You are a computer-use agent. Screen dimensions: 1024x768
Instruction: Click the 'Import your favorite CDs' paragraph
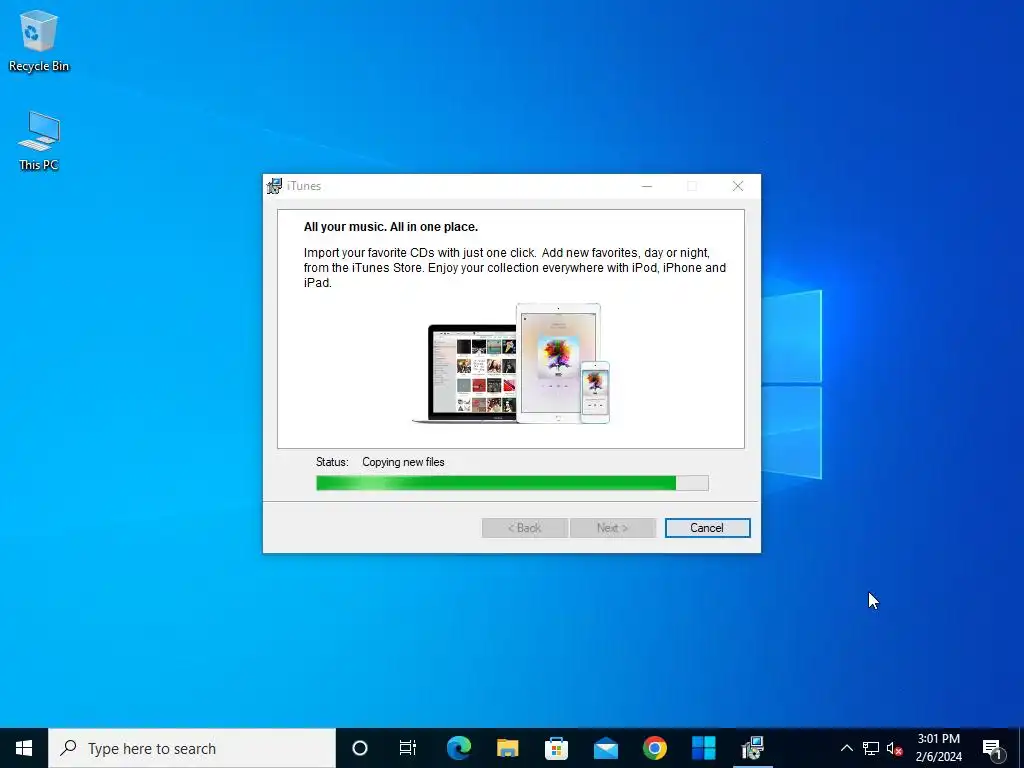coord(515,268)
